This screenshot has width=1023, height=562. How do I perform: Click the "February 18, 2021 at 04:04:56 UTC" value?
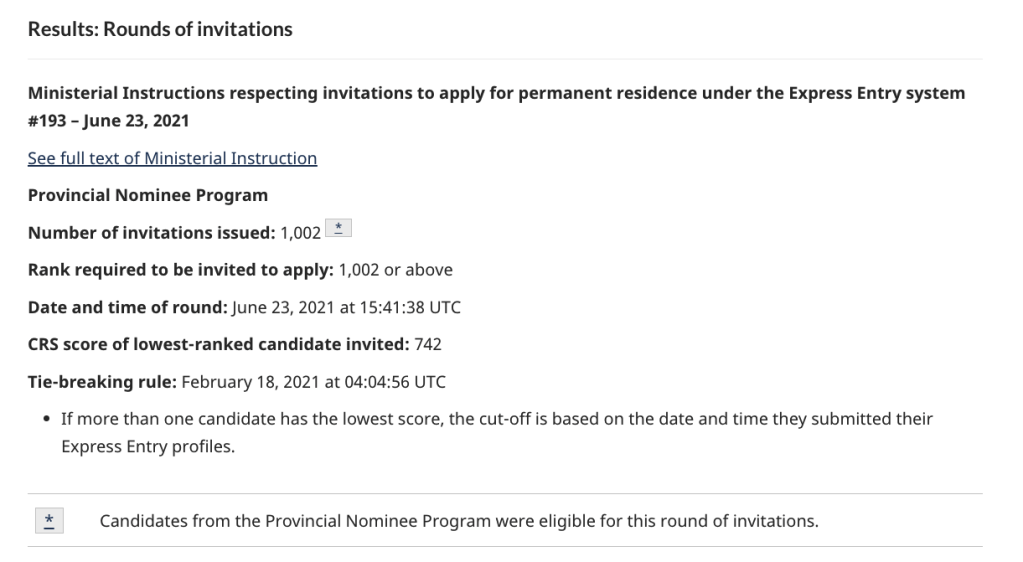pos(313,382)
